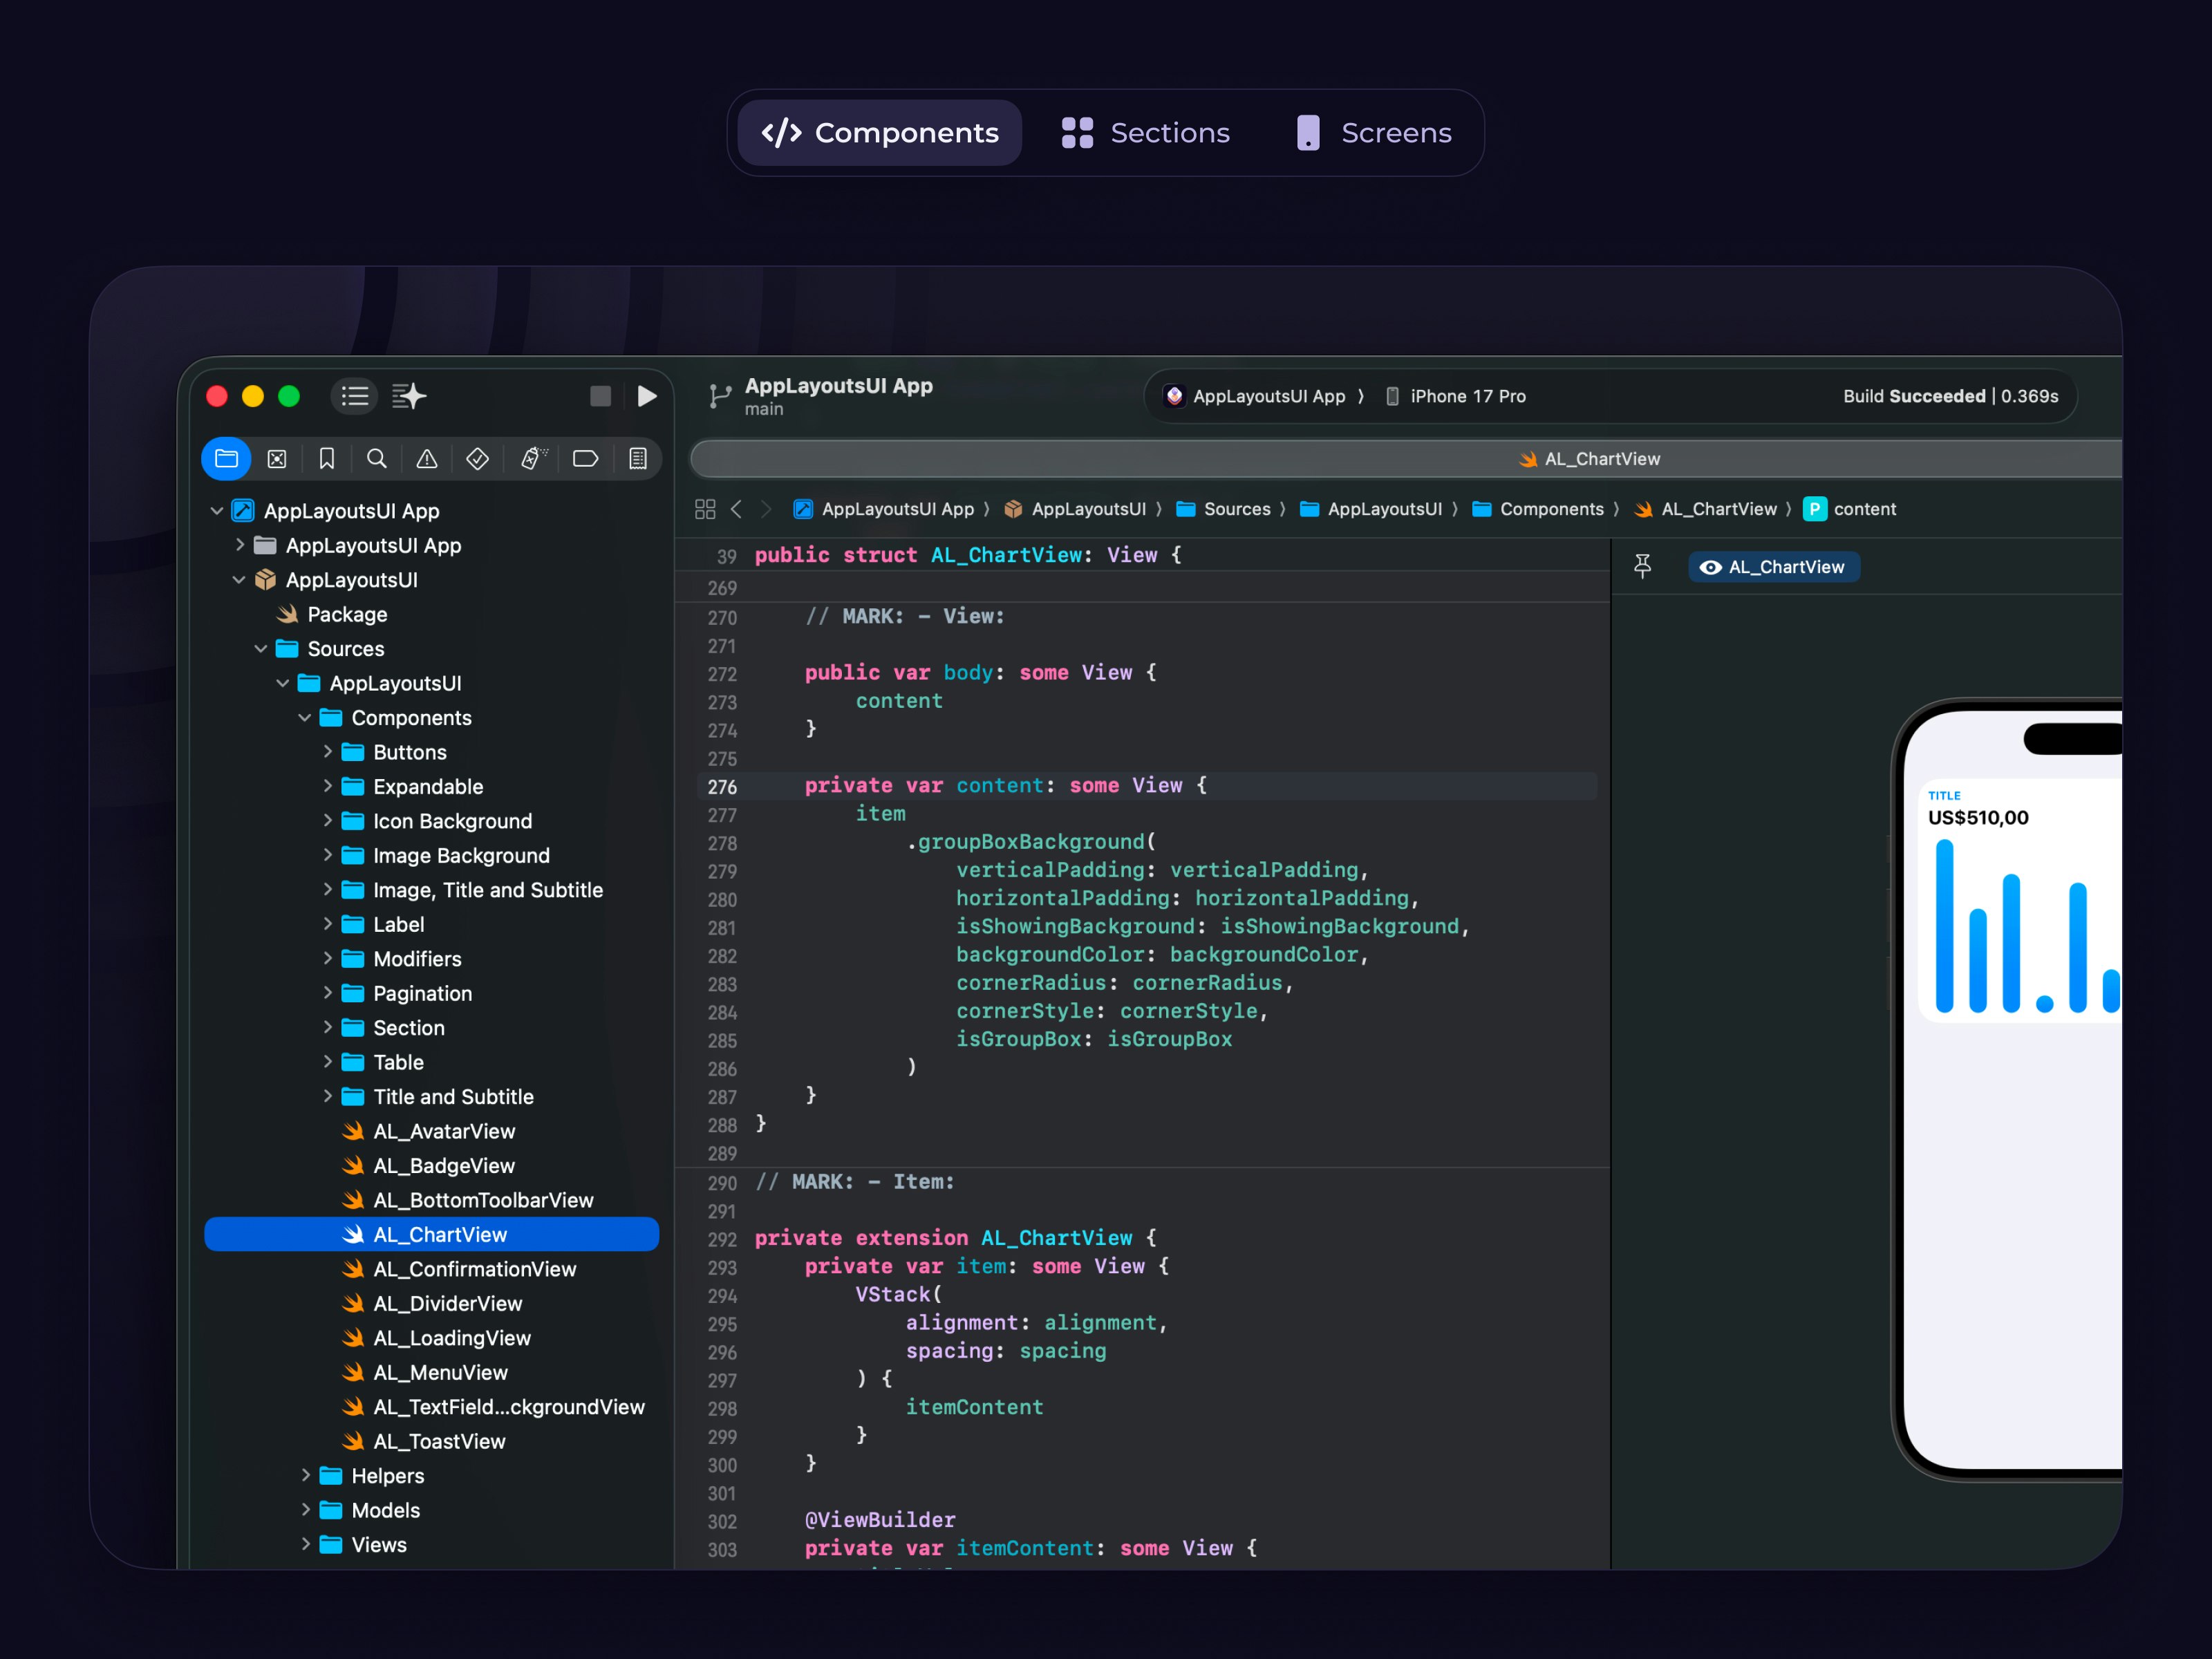Collapse the Components folder
2212x1659 pixels.
(305, 718)
